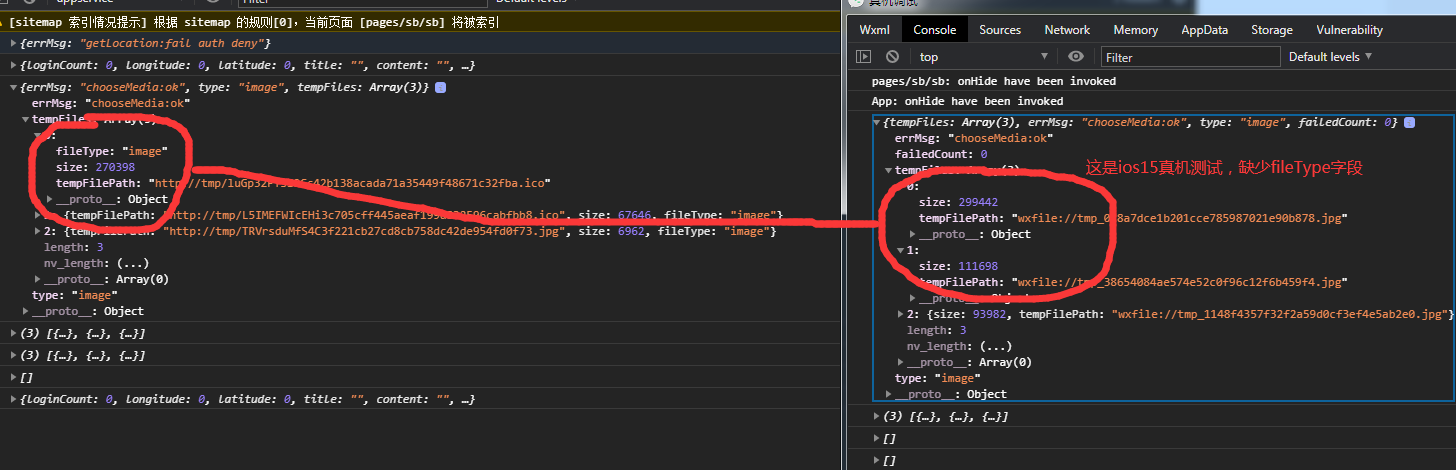Select size value 270398

point(115,167)
